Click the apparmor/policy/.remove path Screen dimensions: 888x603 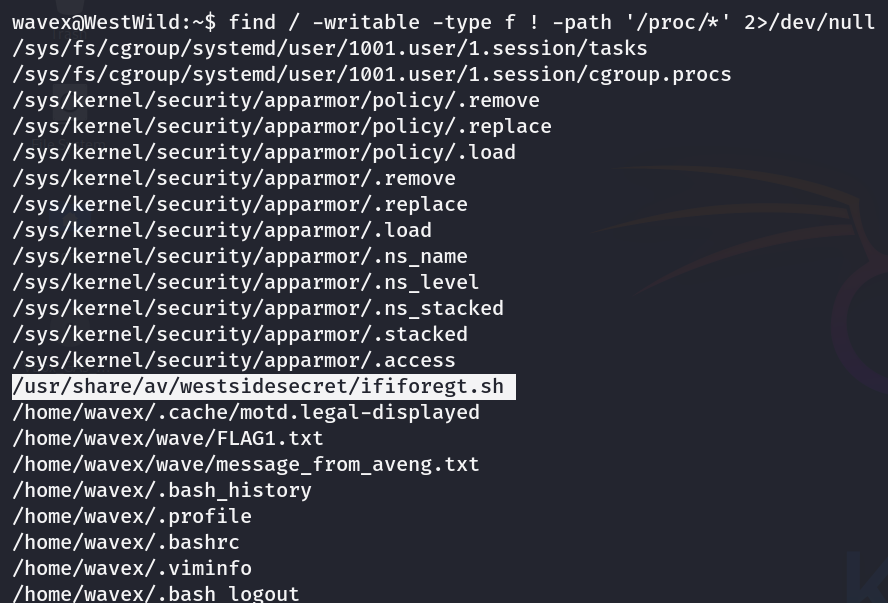(276, 100)
